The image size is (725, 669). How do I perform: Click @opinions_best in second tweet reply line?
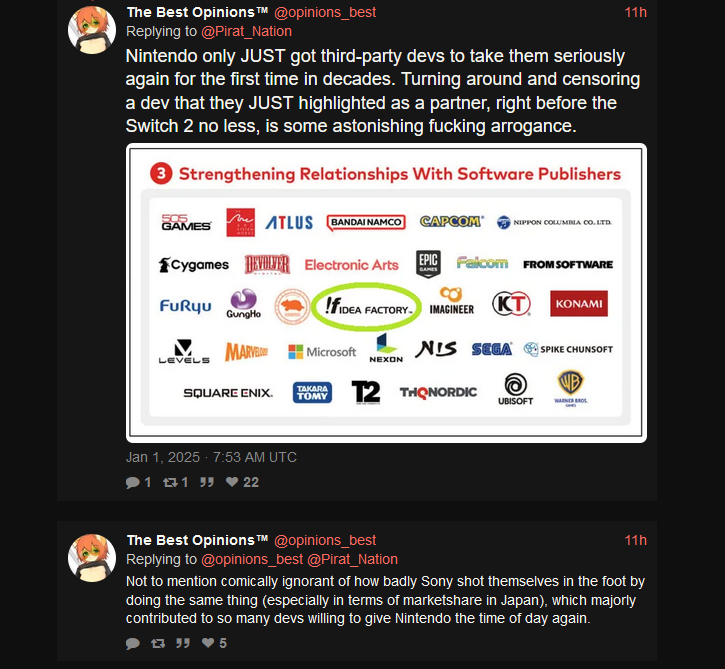click(x=252, y=559)
